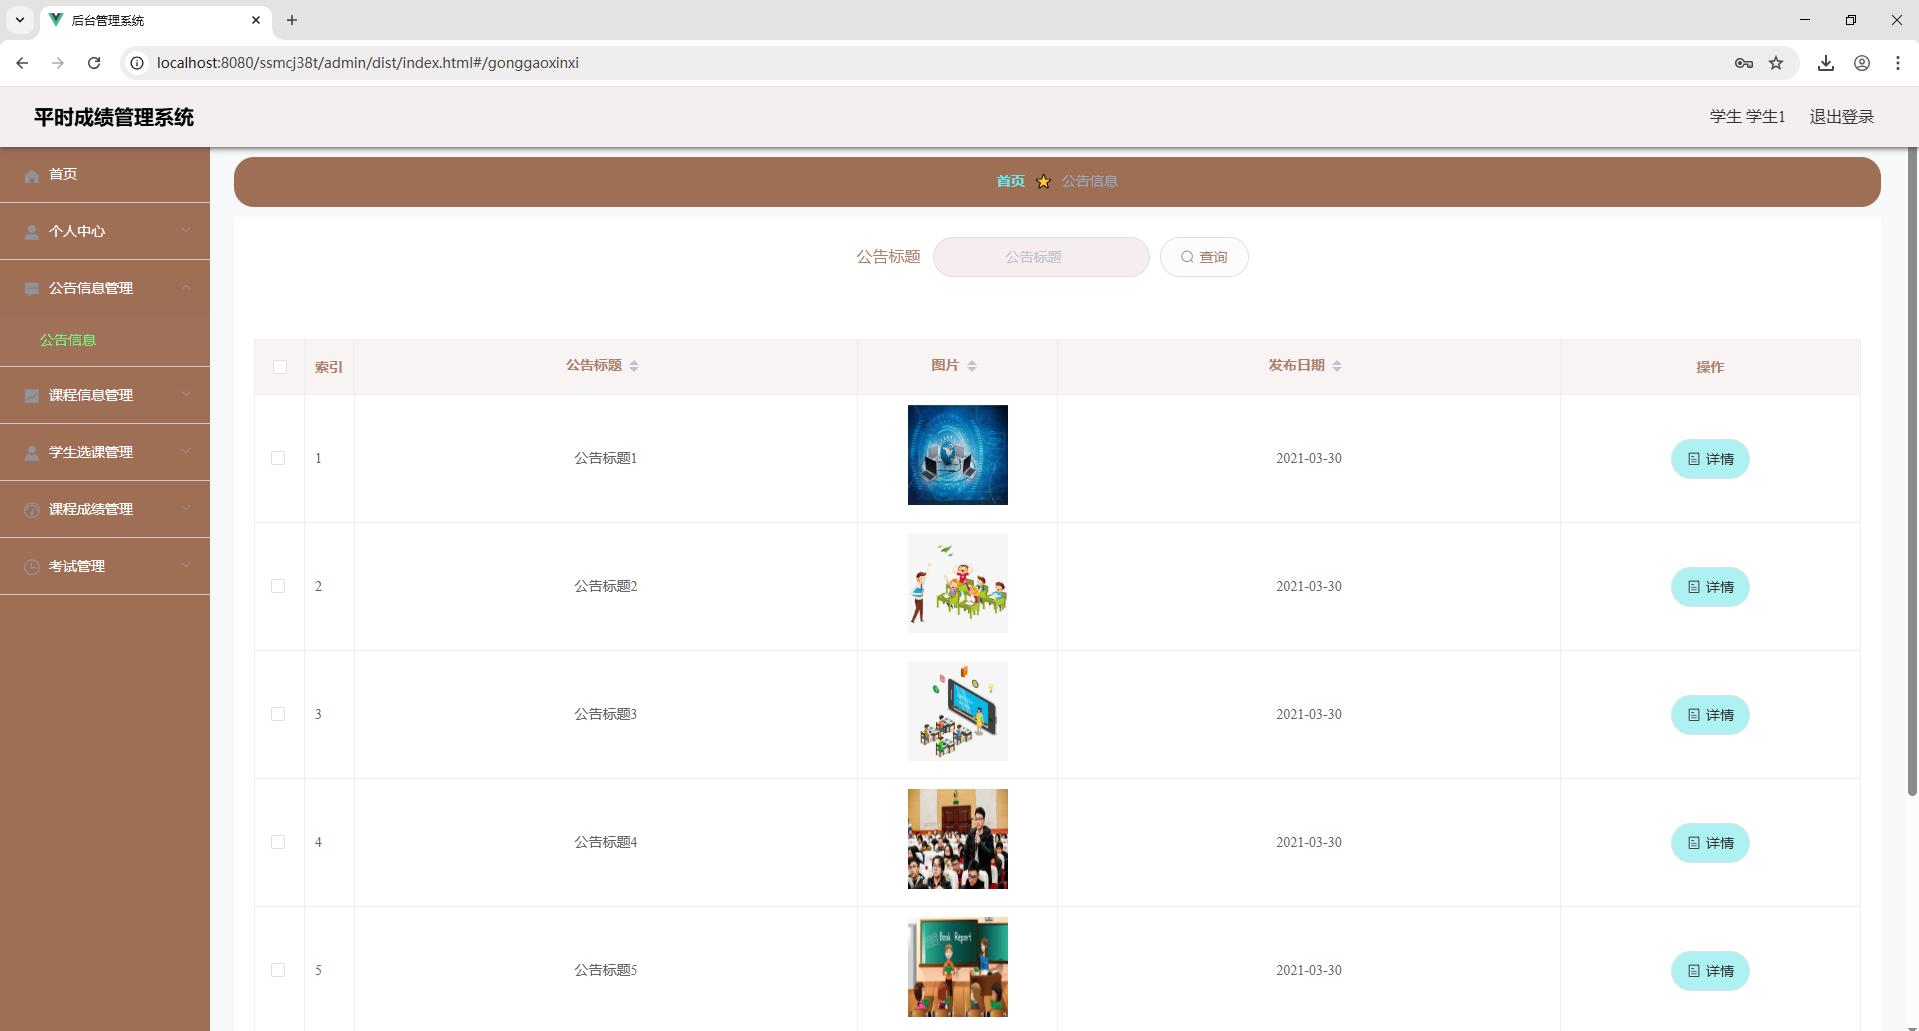Click 退出登录 to log out
This screenshot has width=1919, height=1031.
1841,117
